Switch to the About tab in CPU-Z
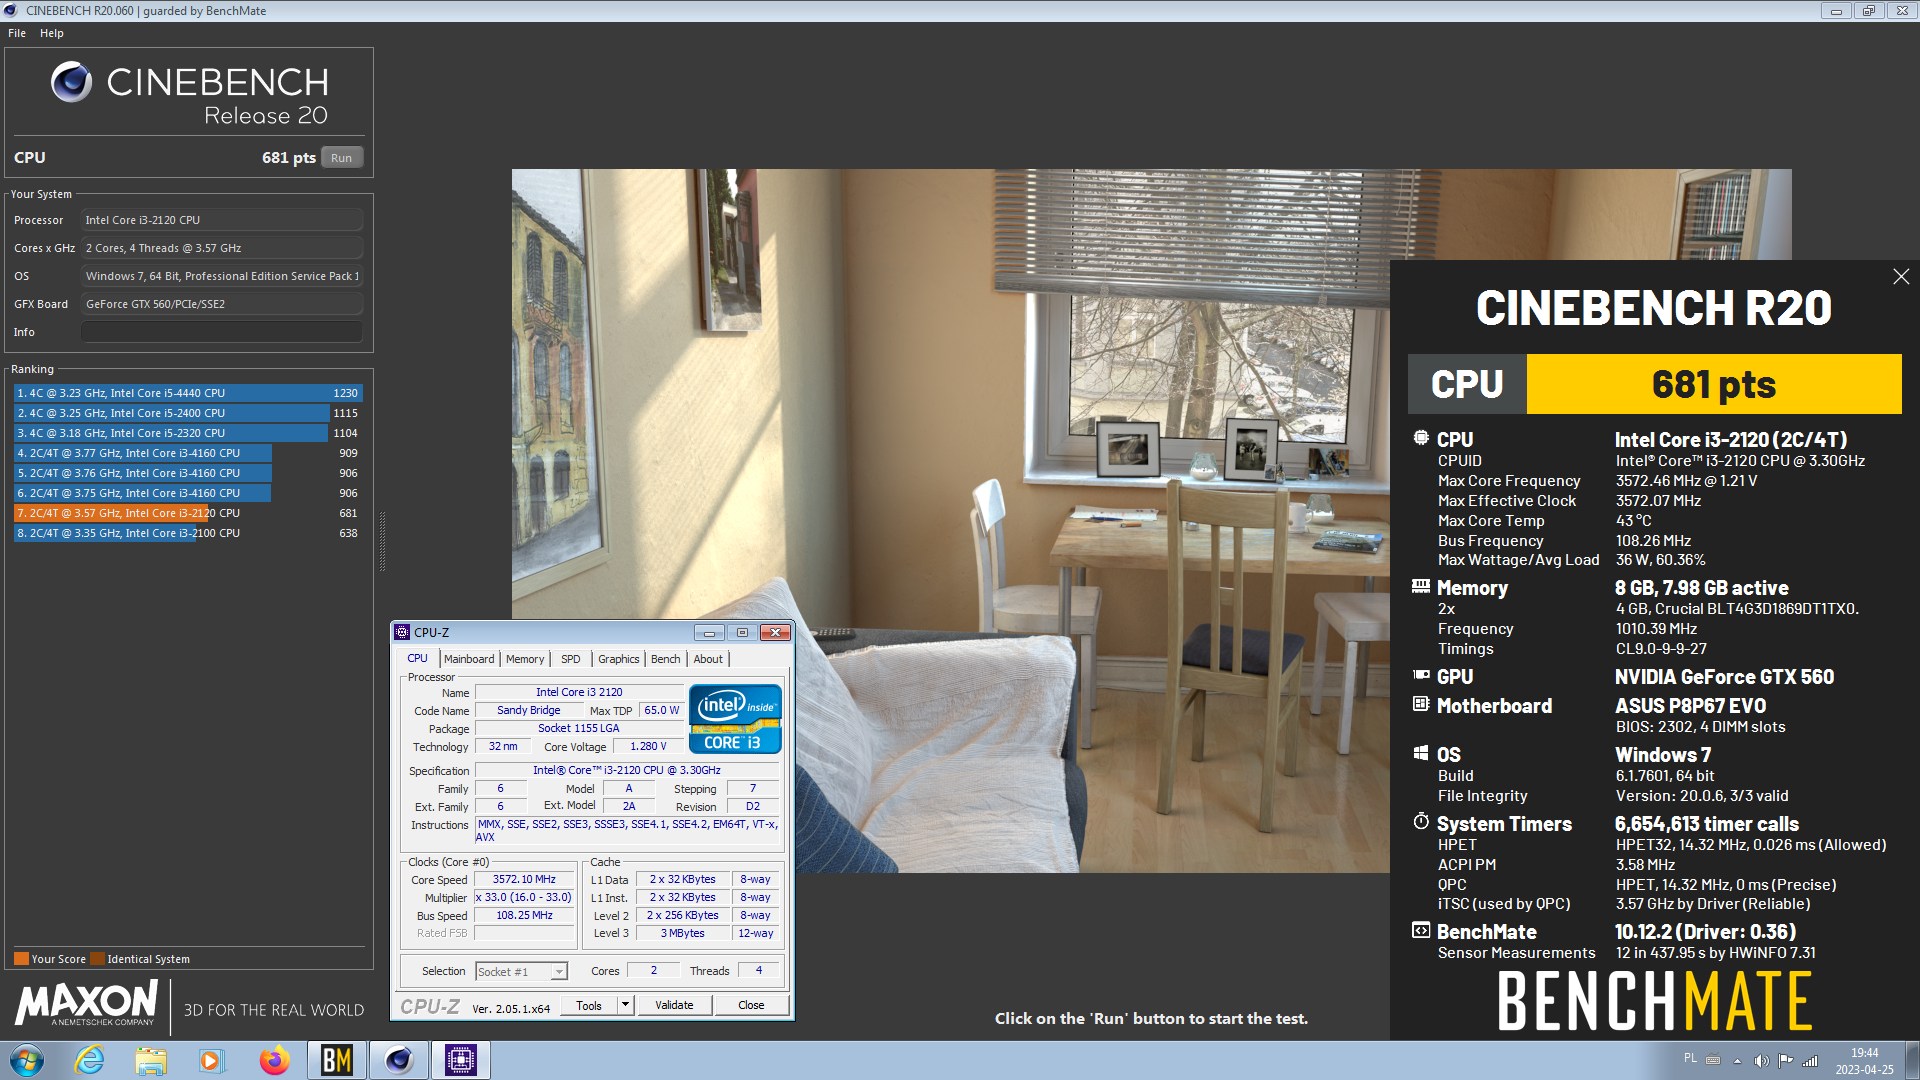The image size is (1920, 1080). [708, 659]
